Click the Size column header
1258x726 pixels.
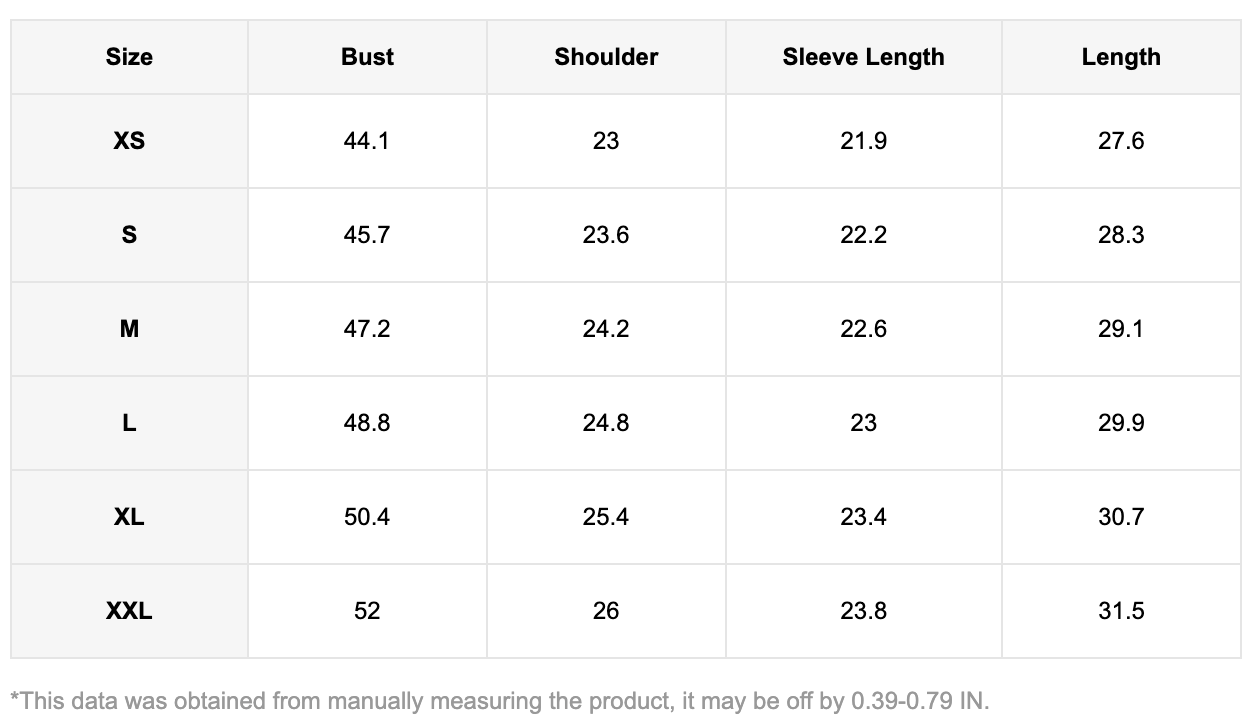tap(129, 57)
